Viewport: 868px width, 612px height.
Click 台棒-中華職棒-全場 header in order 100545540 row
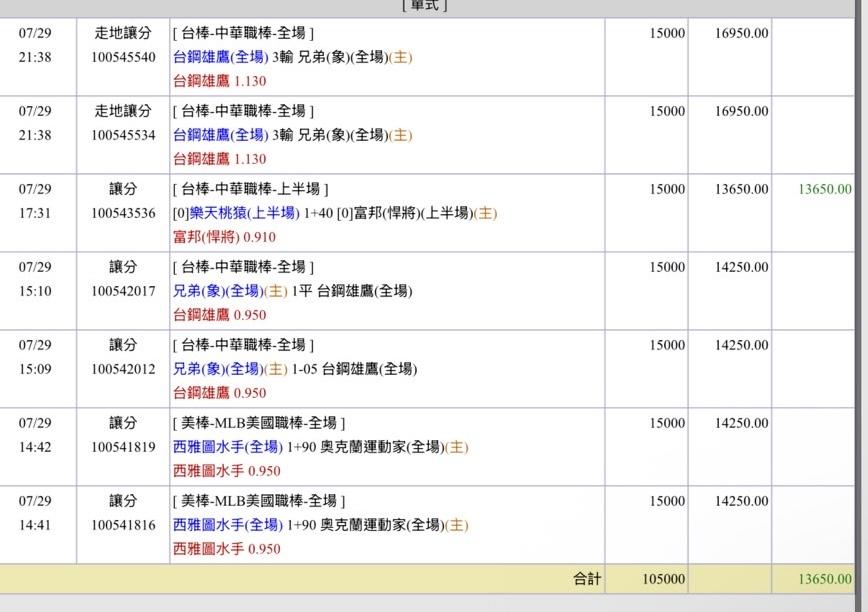[243, 33]
